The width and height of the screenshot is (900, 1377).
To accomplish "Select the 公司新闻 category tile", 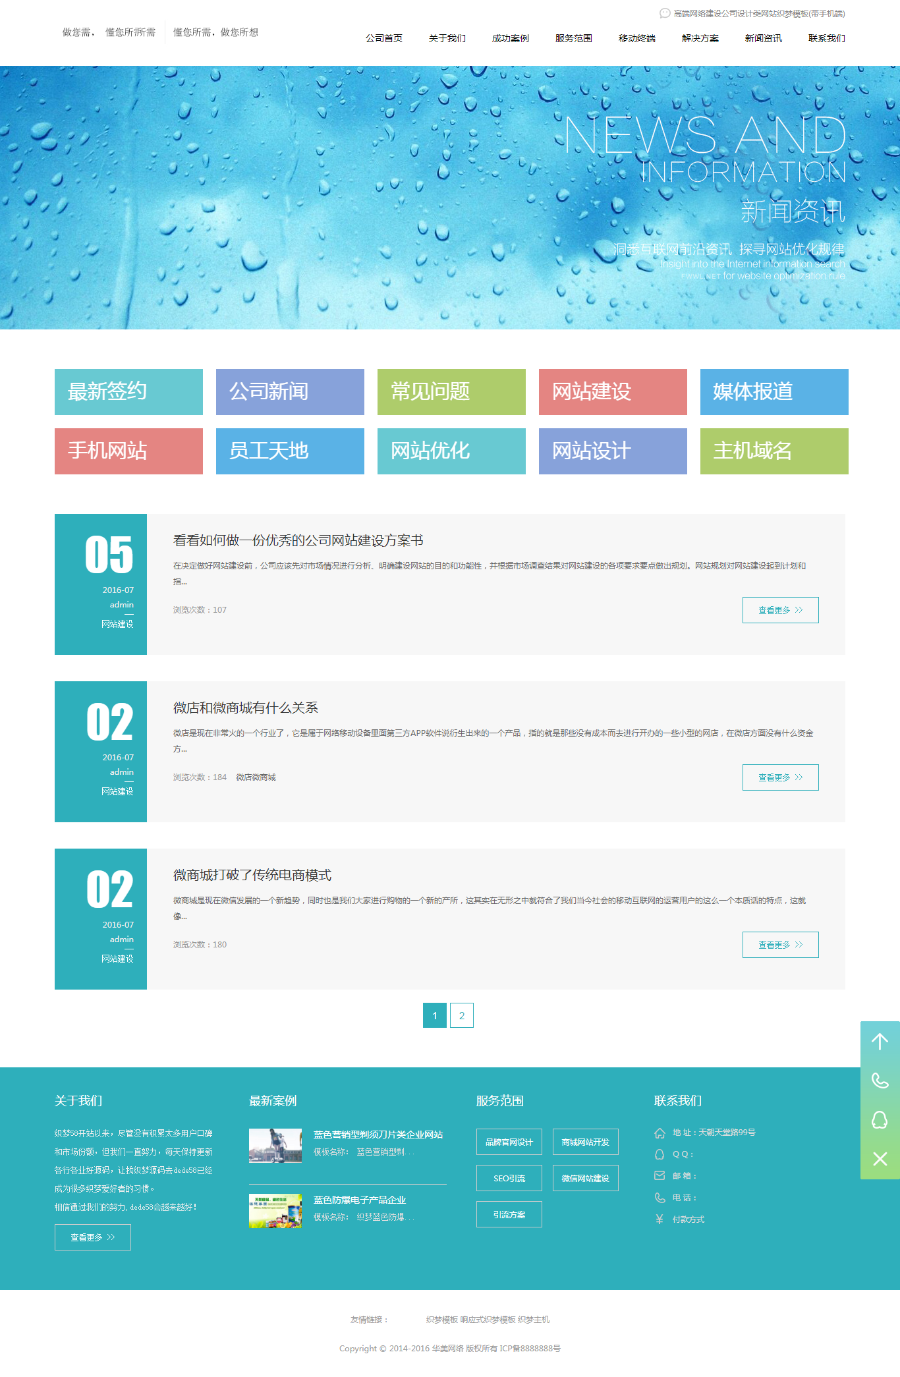I will [x=290, y=392].
